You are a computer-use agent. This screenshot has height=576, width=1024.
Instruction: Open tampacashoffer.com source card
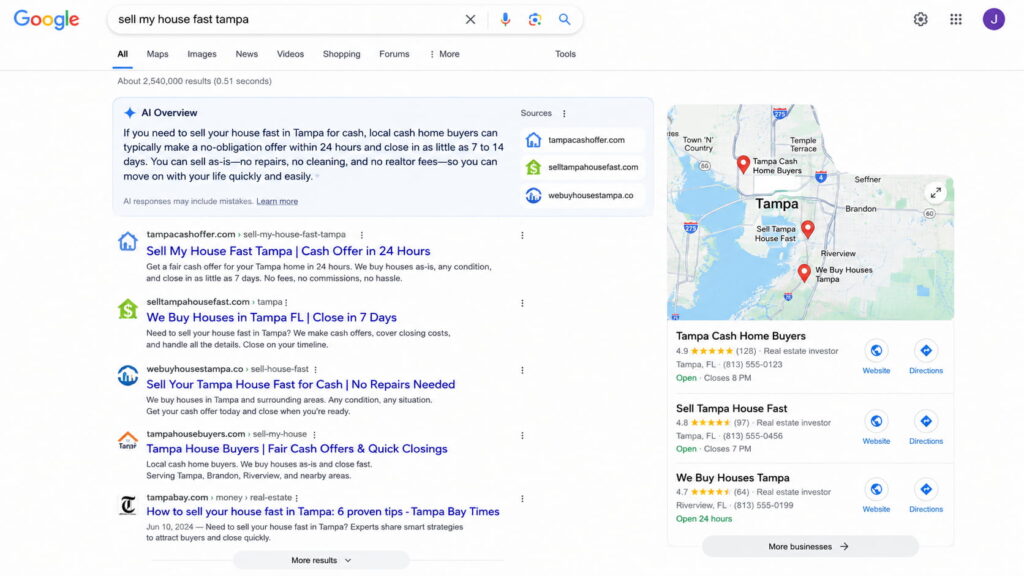(x=583, y=140)
